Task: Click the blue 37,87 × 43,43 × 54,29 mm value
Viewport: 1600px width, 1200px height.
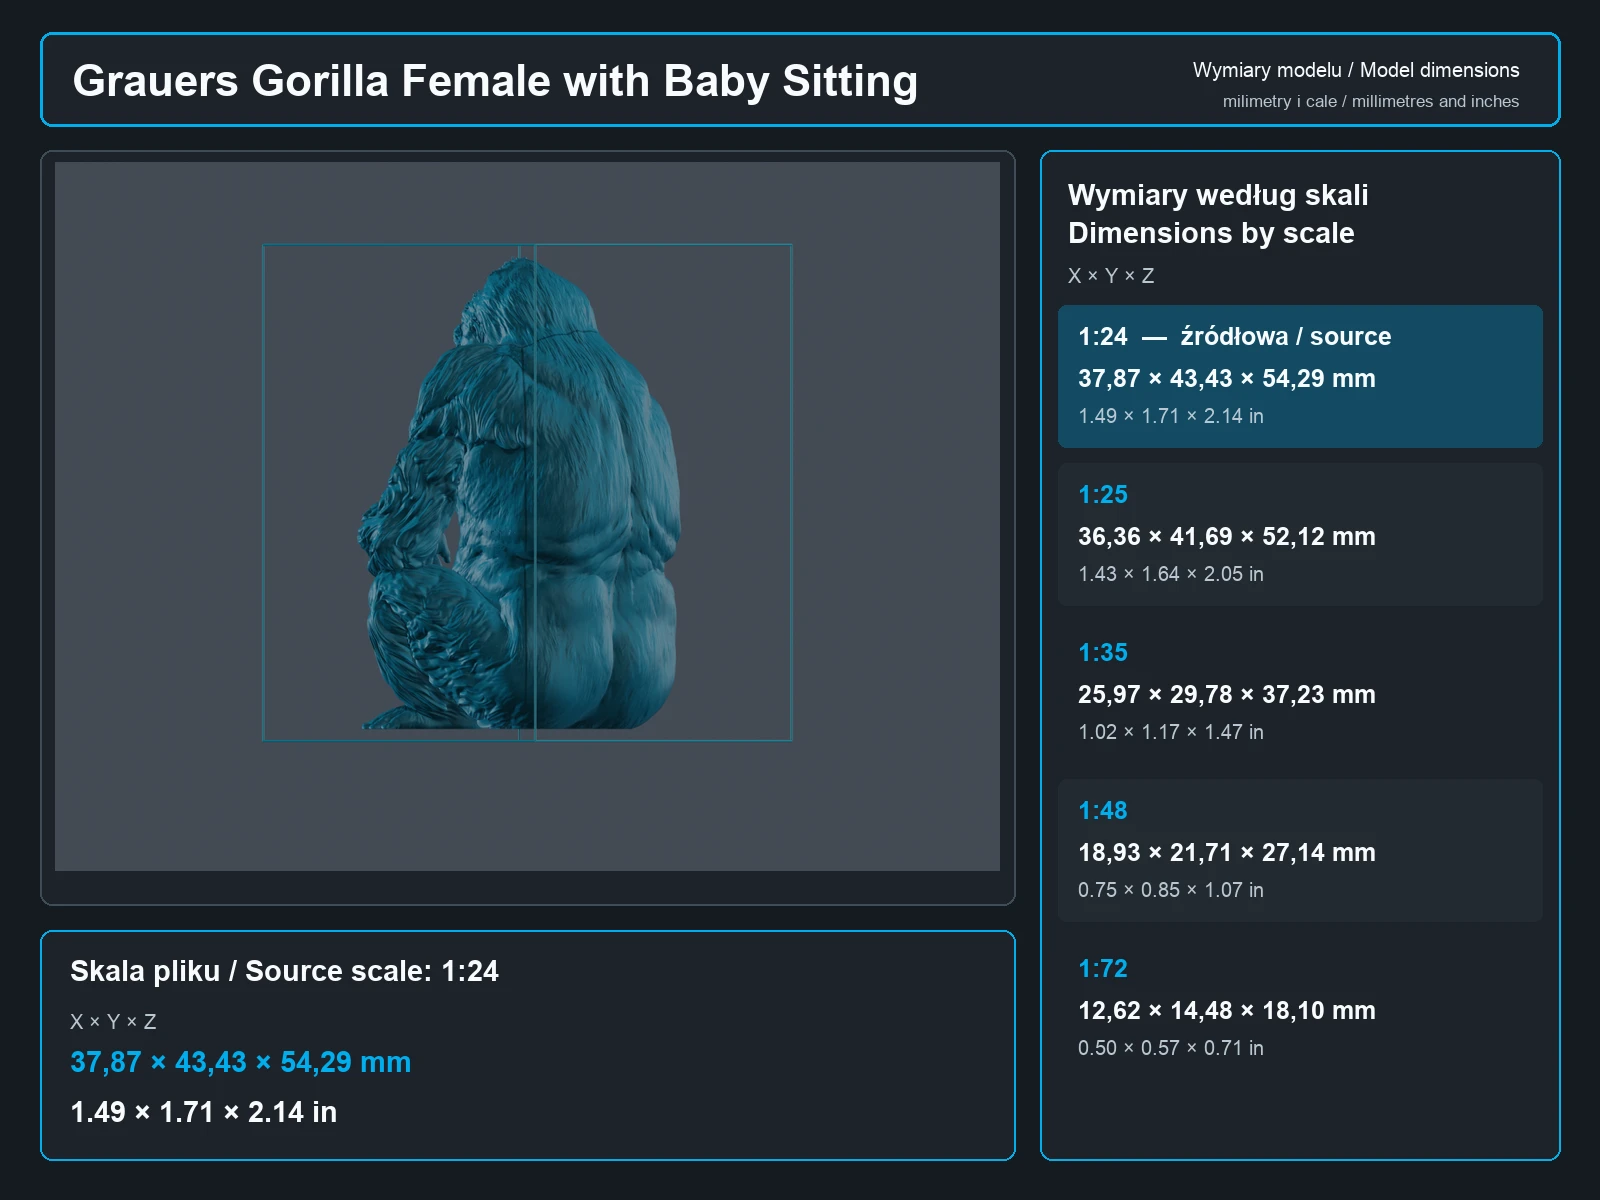Action: (x=240, y=1062)
